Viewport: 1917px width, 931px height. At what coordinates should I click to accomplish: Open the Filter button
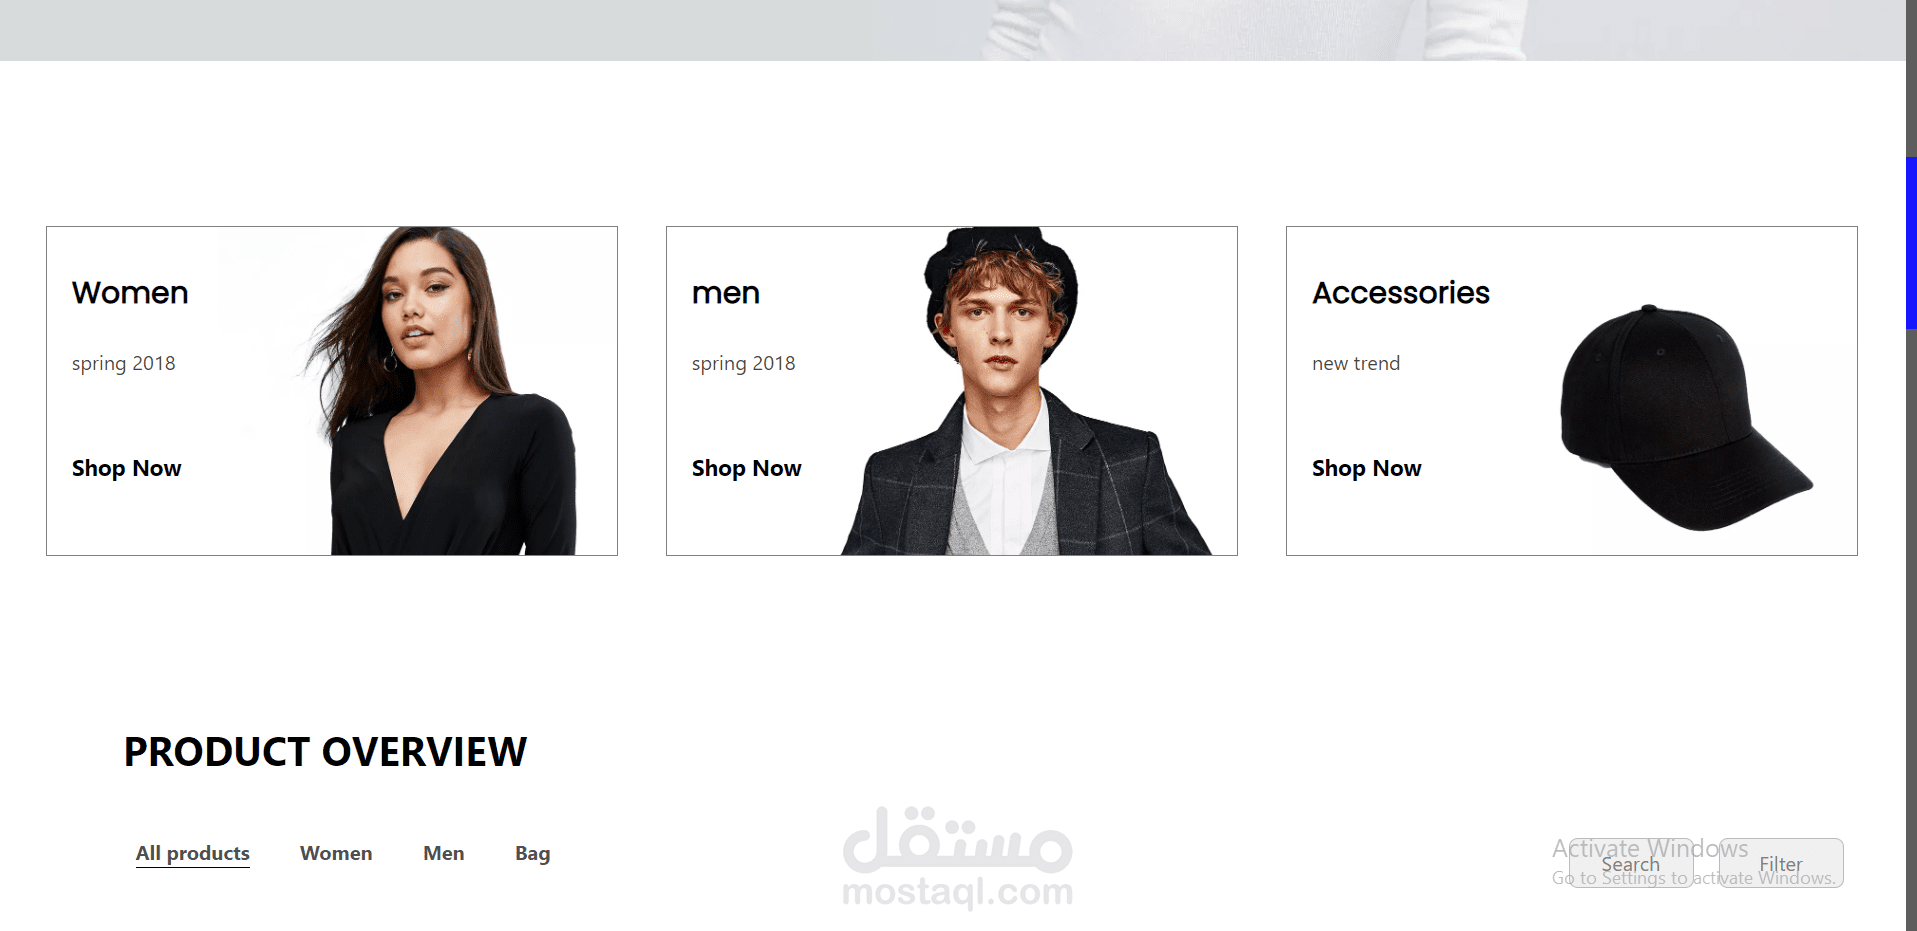[1781, 863]
